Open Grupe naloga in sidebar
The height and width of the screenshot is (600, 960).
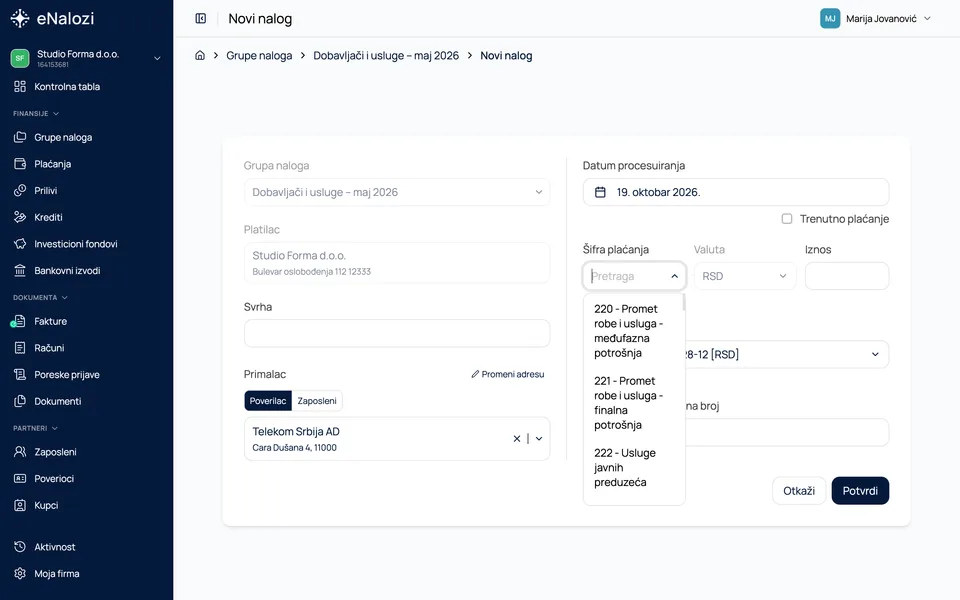[63, 137]
